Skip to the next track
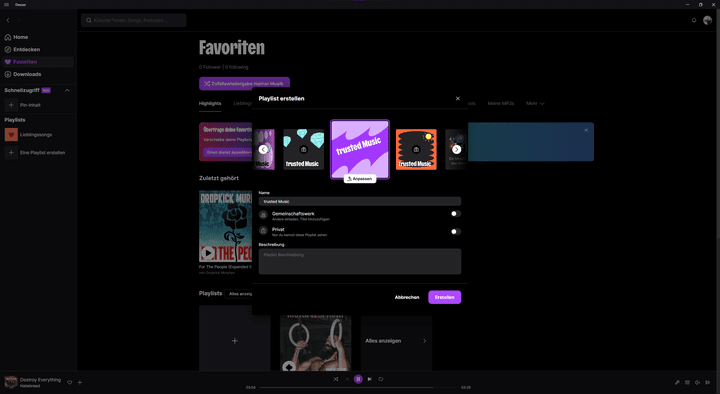720x394 pixels. [x=370, y=379]
